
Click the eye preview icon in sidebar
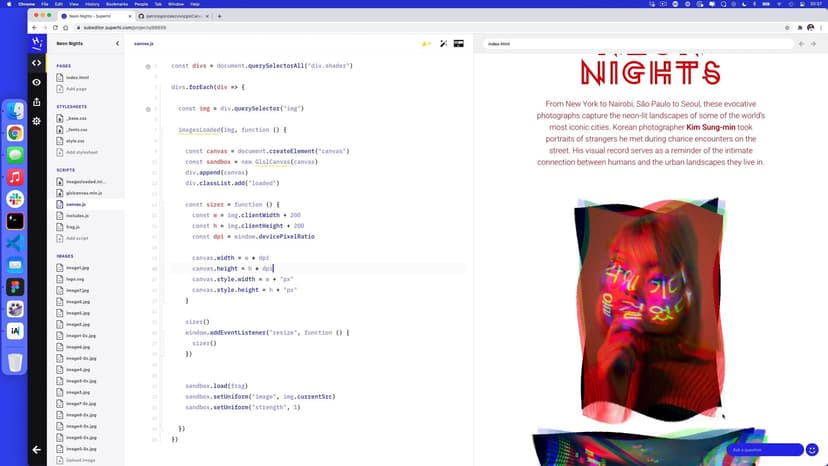37,82
